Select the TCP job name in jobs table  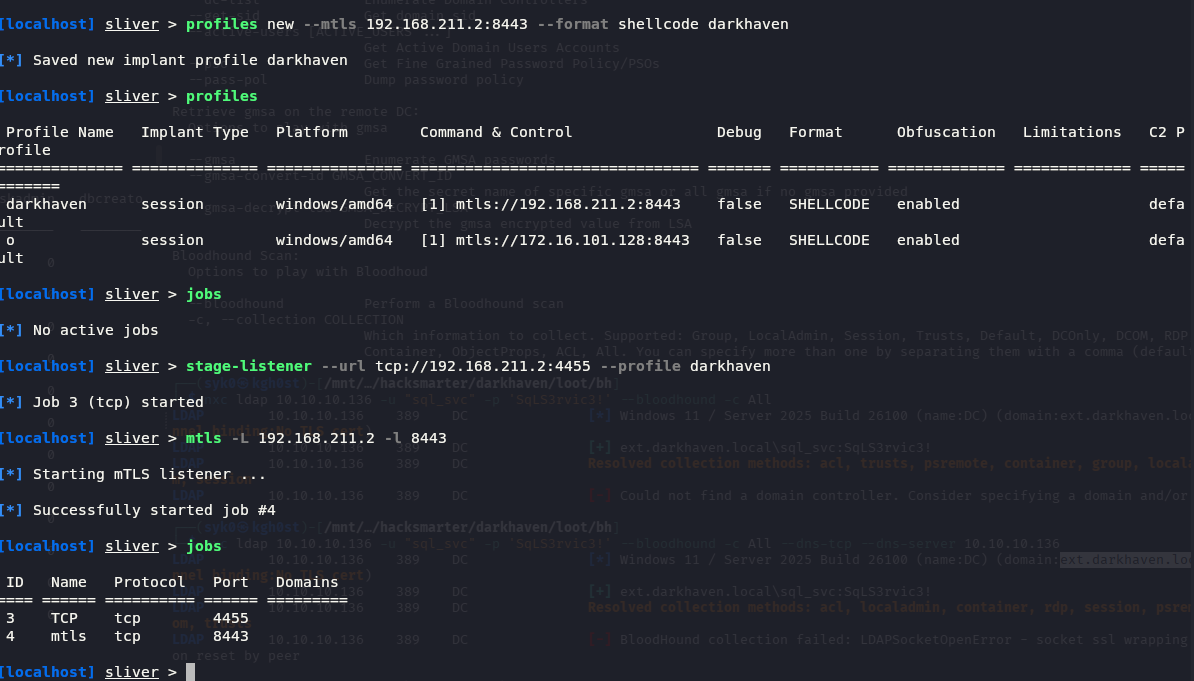point(64,619)
